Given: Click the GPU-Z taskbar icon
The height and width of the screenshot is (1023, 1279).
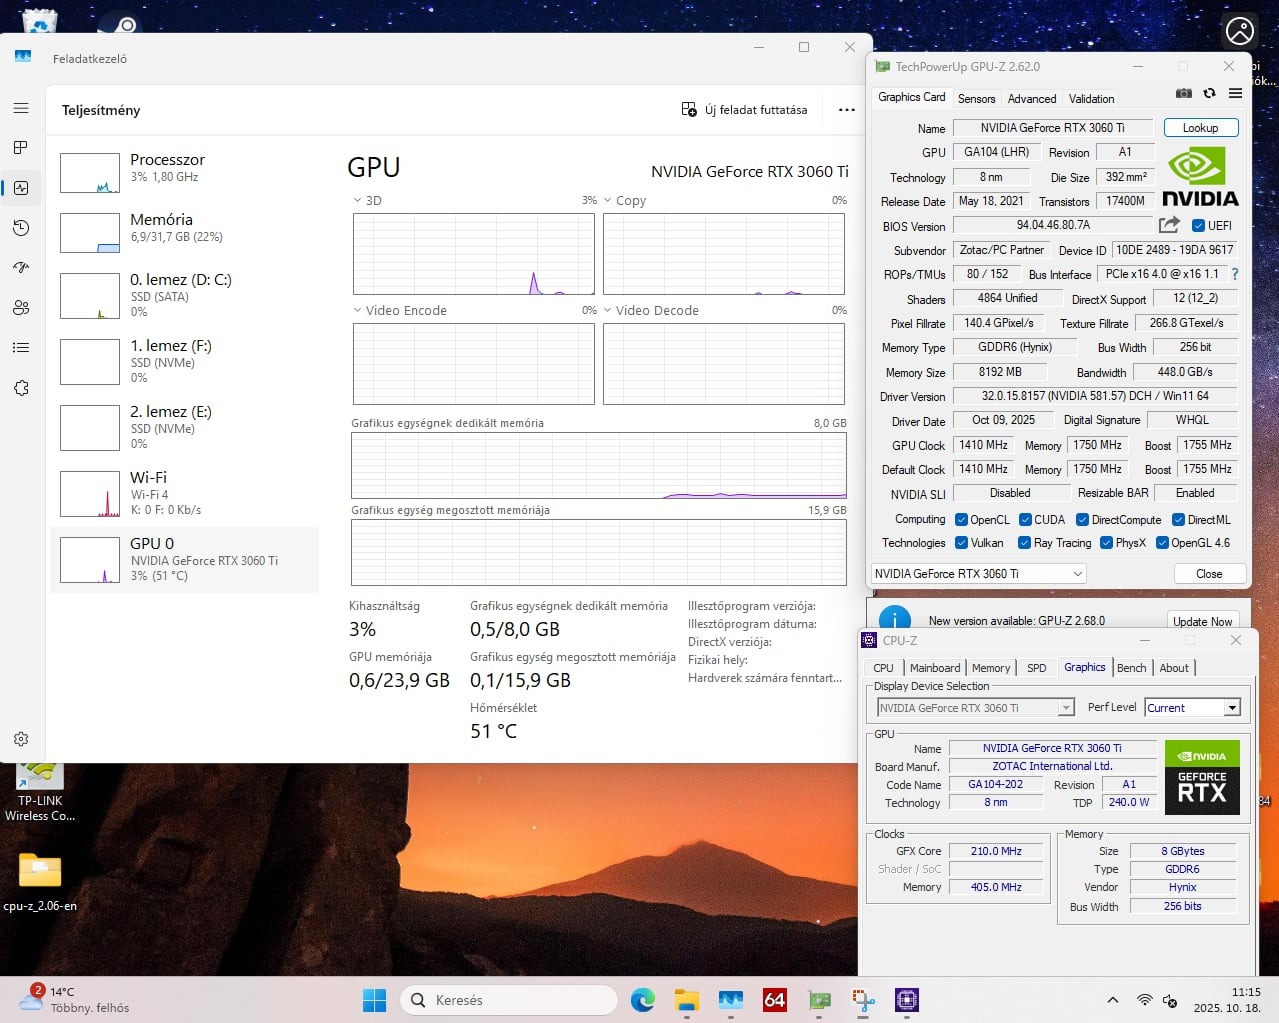Looking at the screenshot, I should pyautogui.click(x=820, y=1000).
